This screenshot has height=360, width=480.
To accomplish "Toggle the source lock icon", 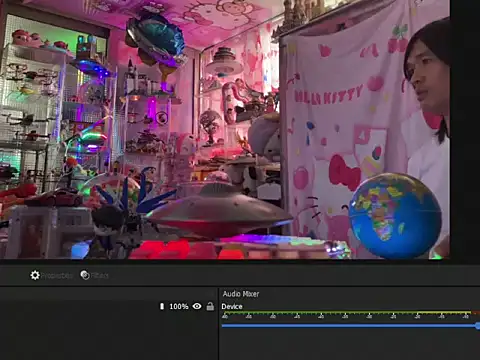I will (210, 306).
